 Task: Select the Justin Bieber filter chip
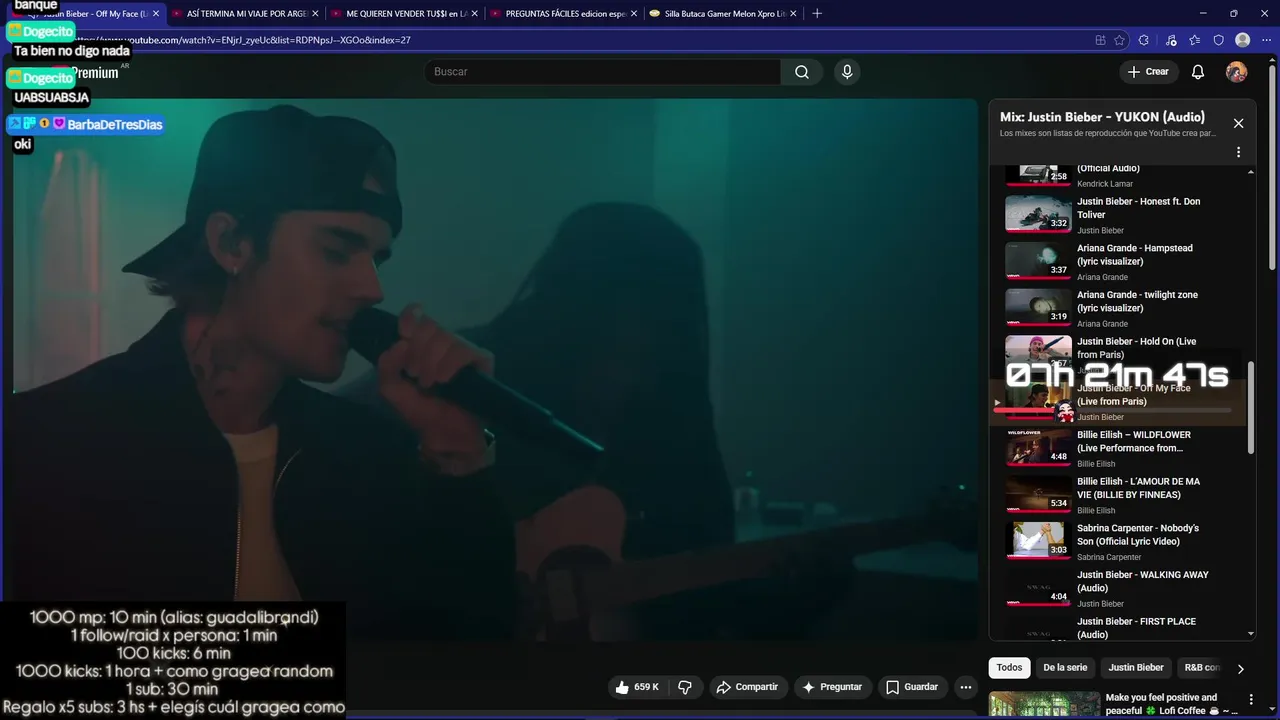tap(1136, 668)
